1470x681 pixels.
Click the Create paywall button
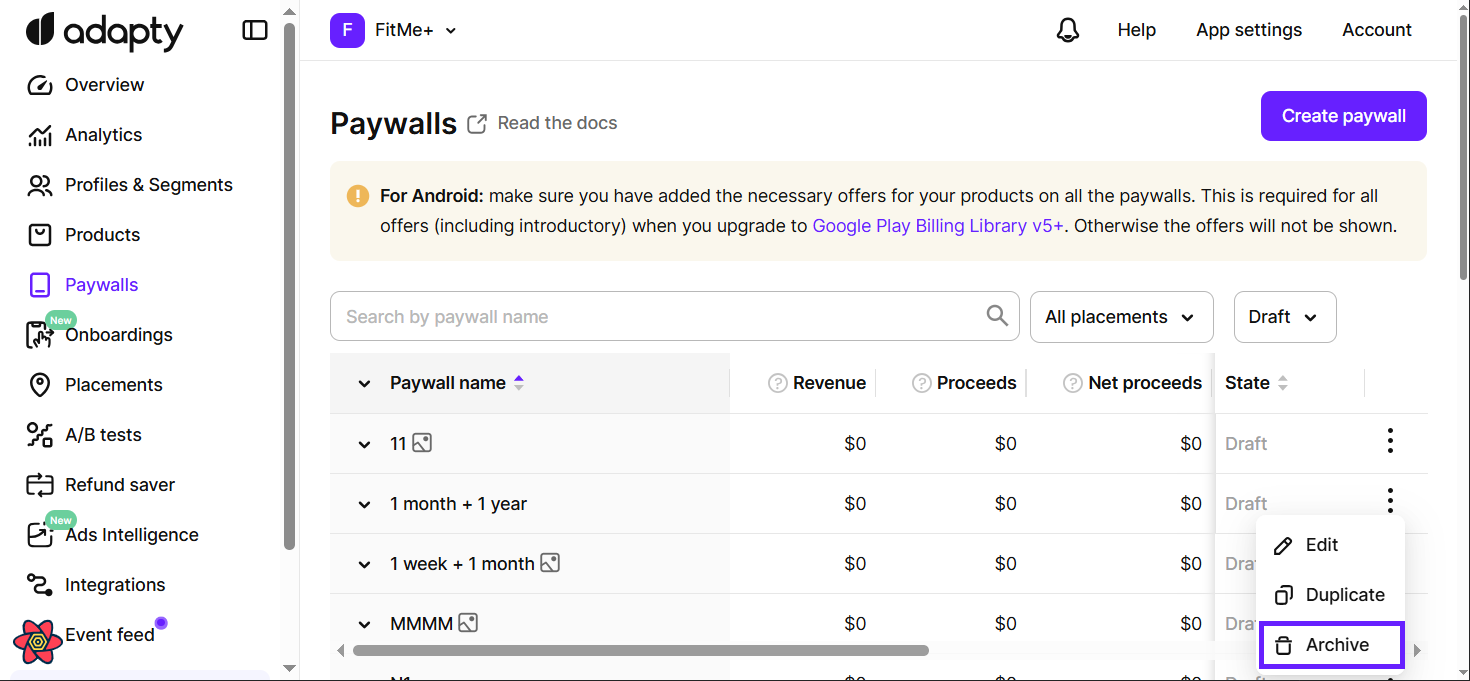tap(1343, 116)
